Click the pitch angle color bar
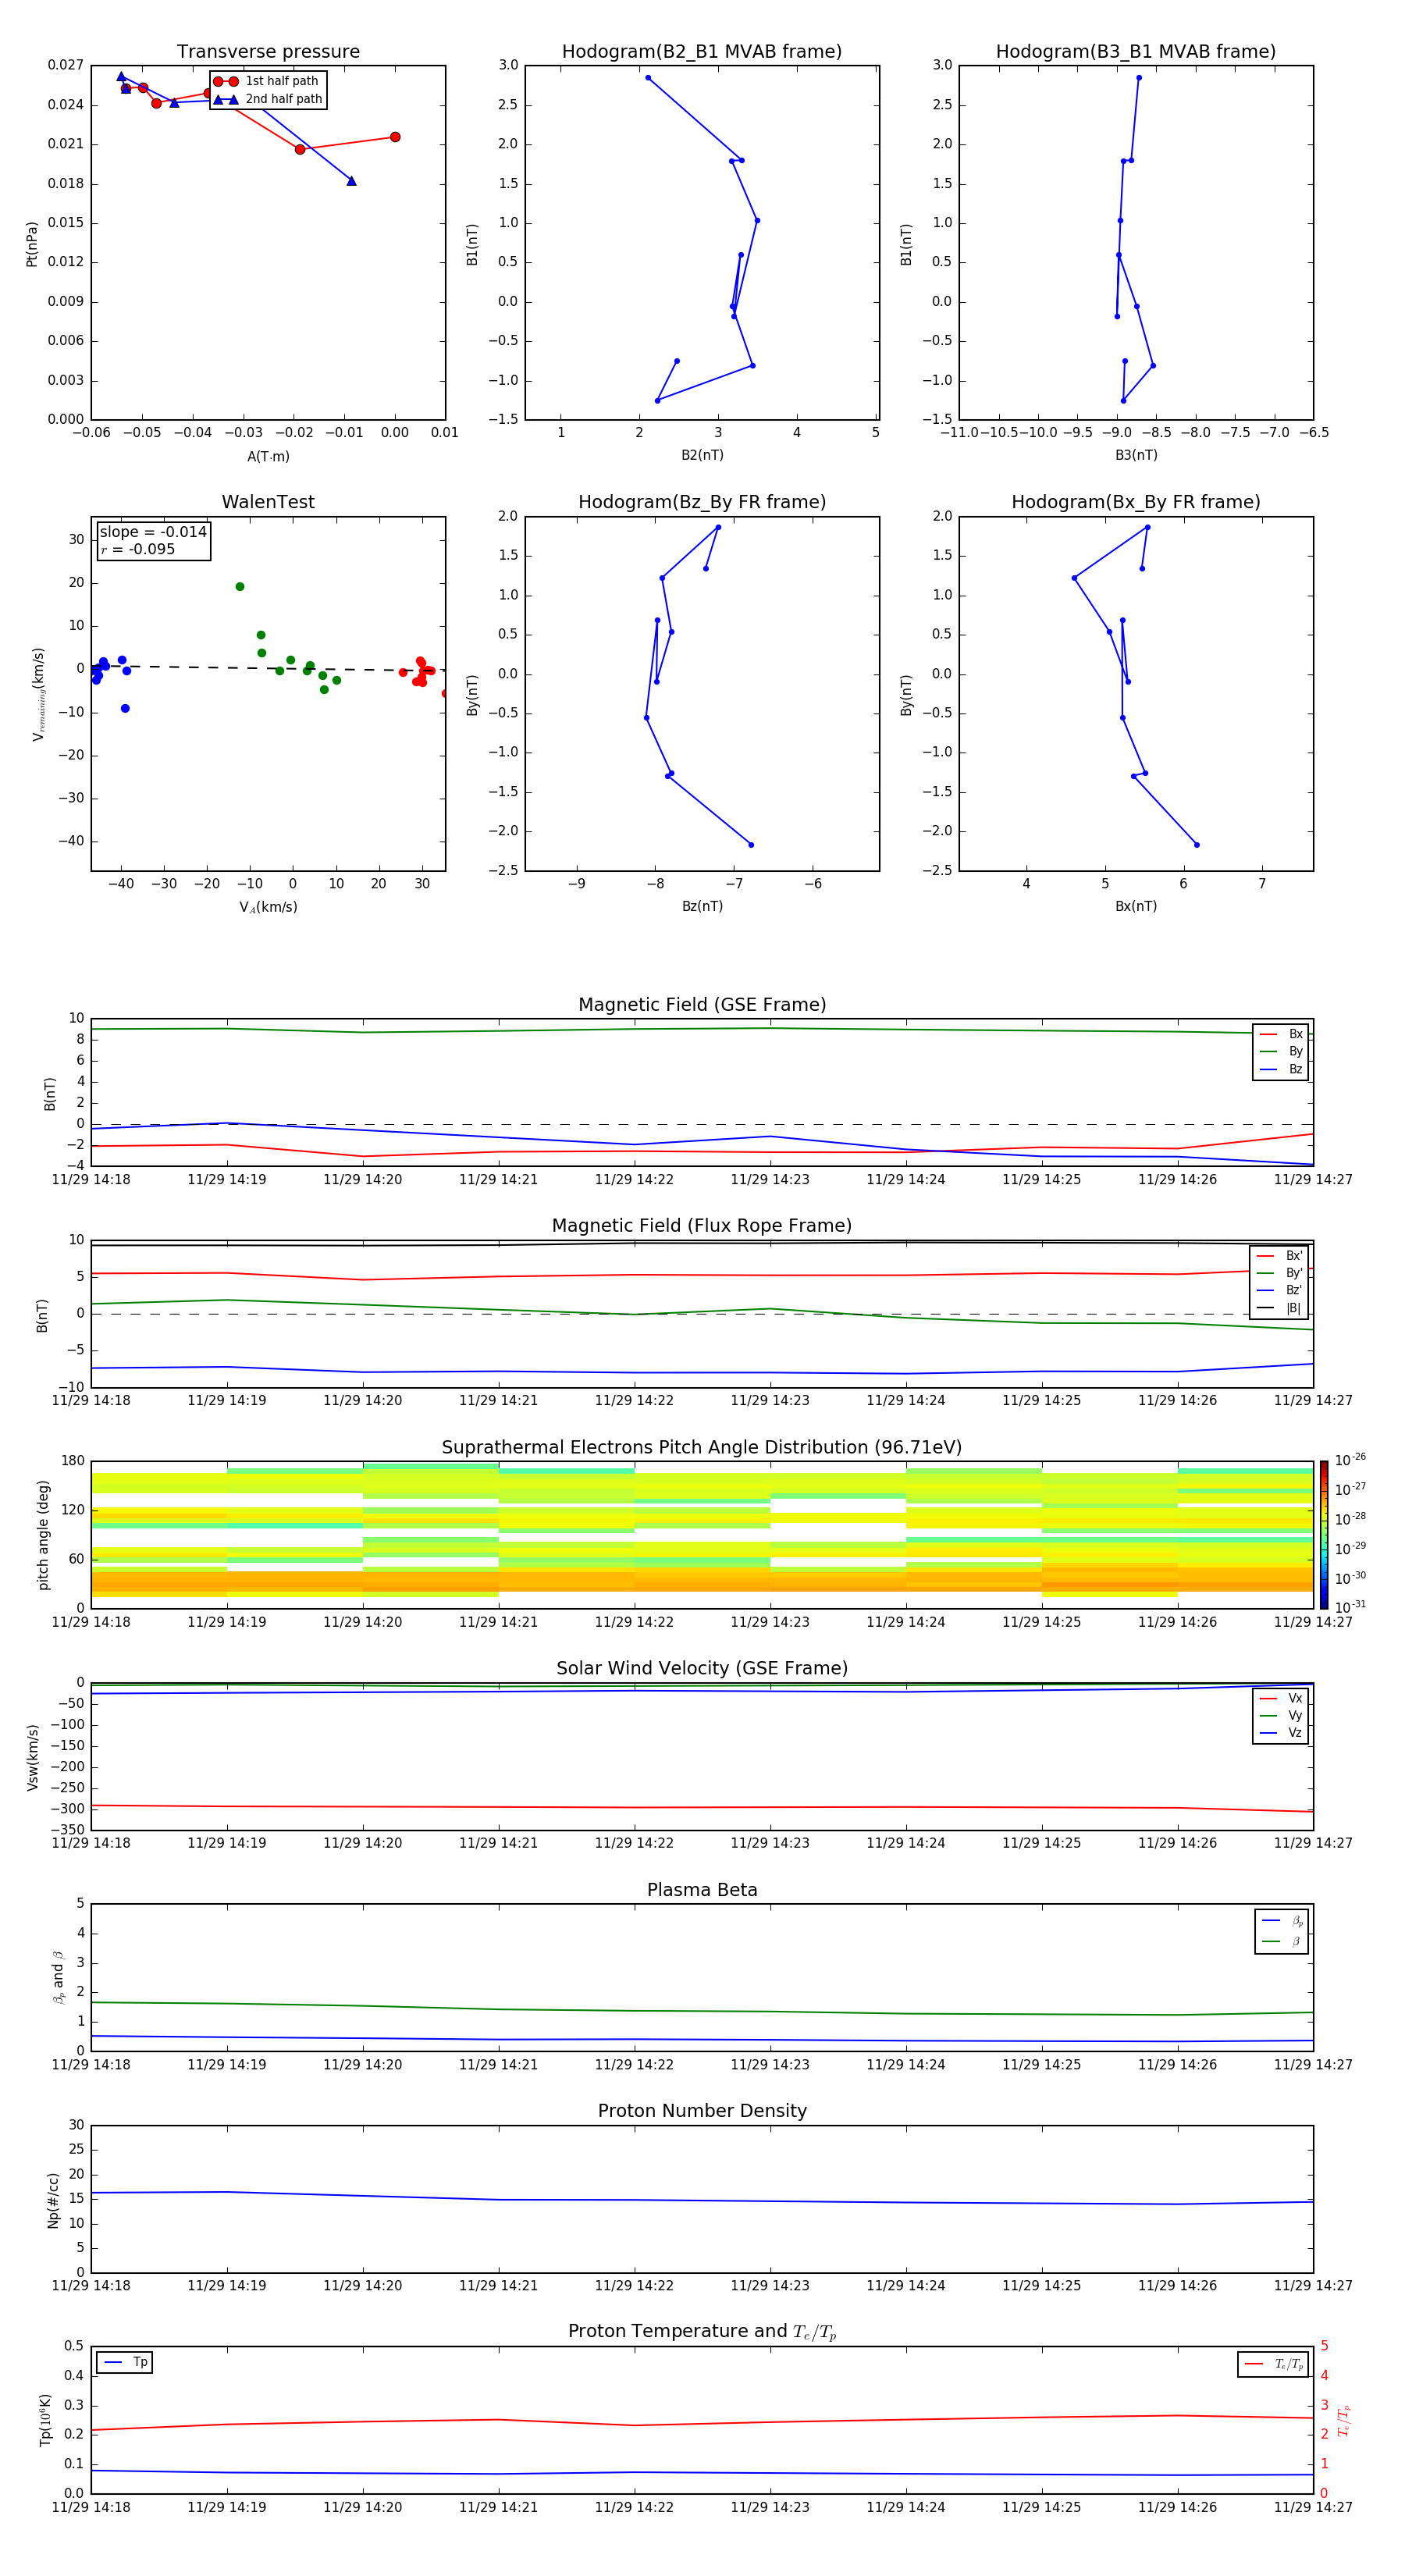Viewport: 1405px width, 2576px height. pyautogui.click(x=1323, y=1534)
